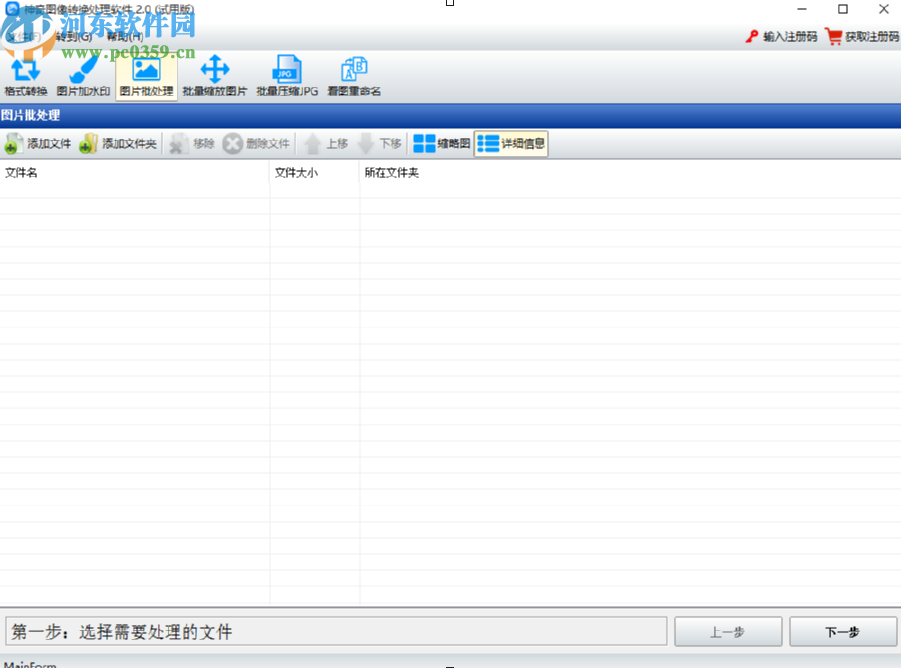The width and height of the screenshot is (901, 668).
Task: Open the 批量缩放图片 batch resize tool
Action: pos(214,75)
